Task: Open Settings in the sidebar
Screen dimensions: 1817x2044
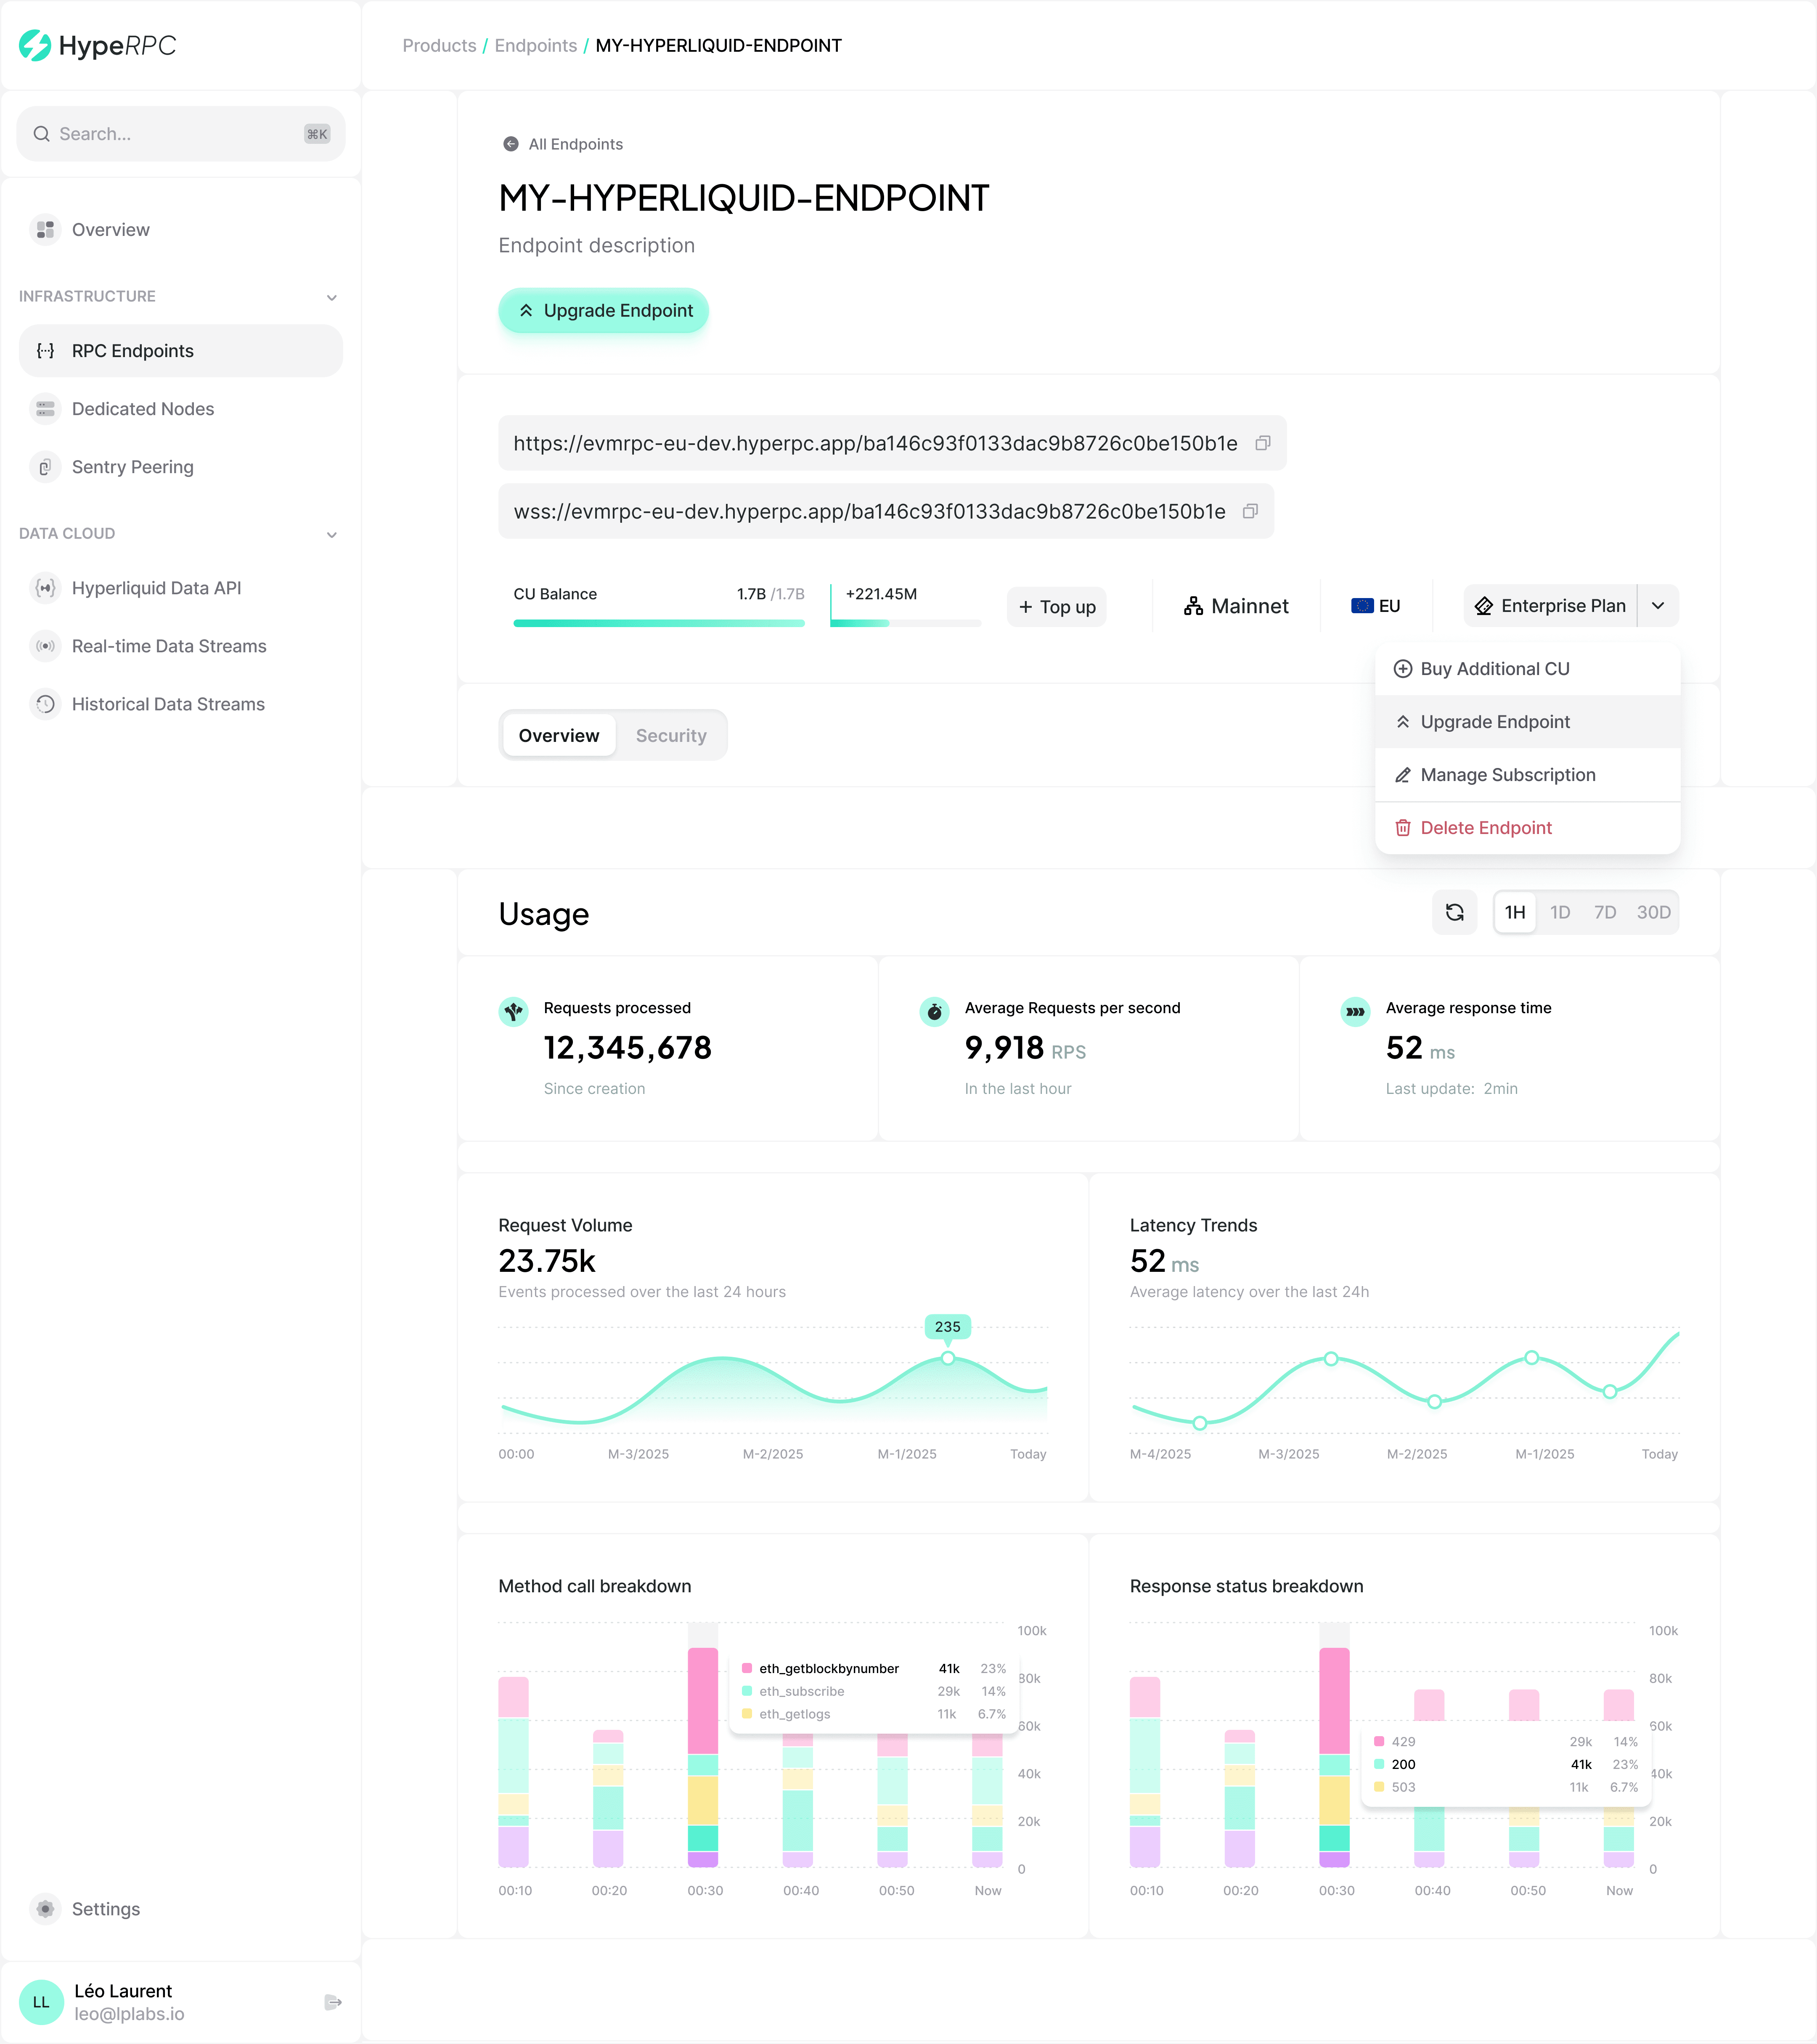Action: [x=105, y=1909]
